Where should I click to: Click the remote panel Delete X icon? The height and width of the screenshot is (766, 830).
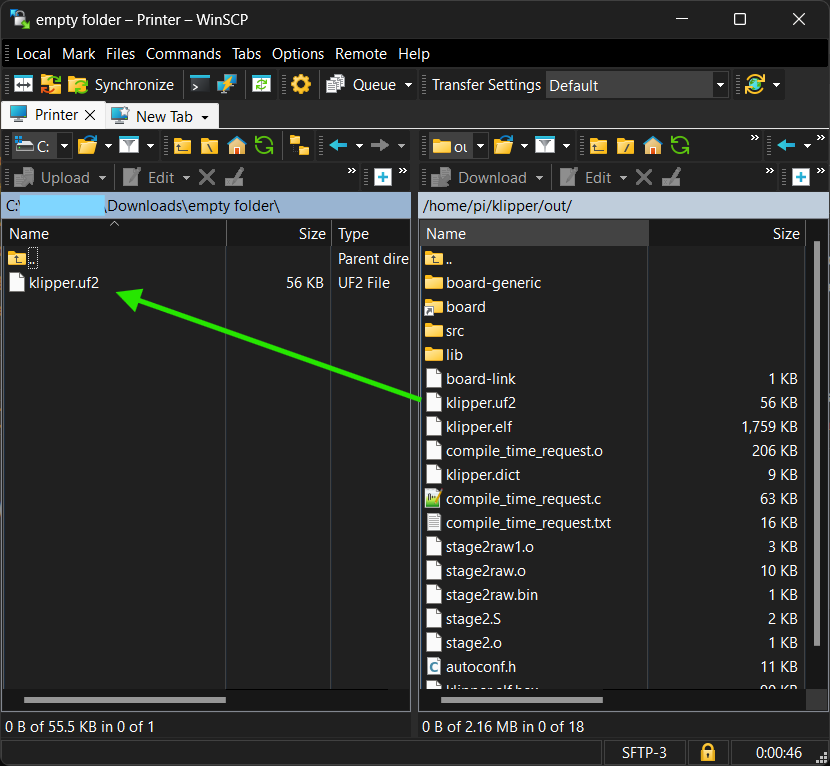[x=644, y=177]
